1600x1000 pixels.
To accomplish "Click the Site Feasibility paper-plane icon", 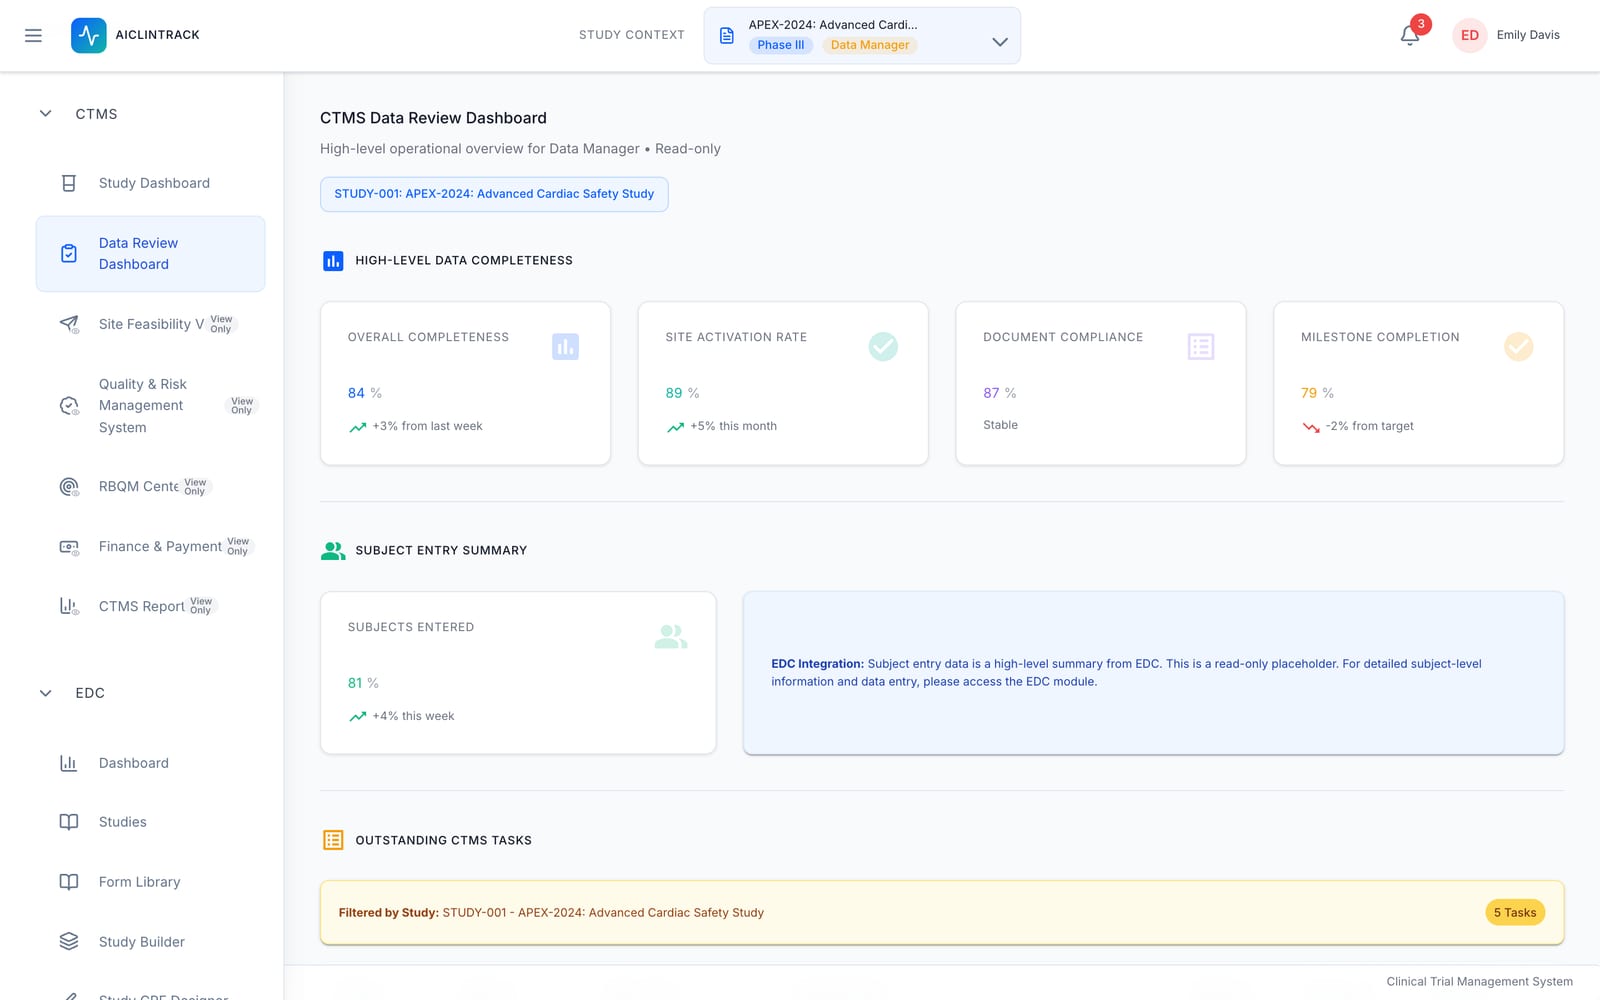I will (x=69, y=324).
